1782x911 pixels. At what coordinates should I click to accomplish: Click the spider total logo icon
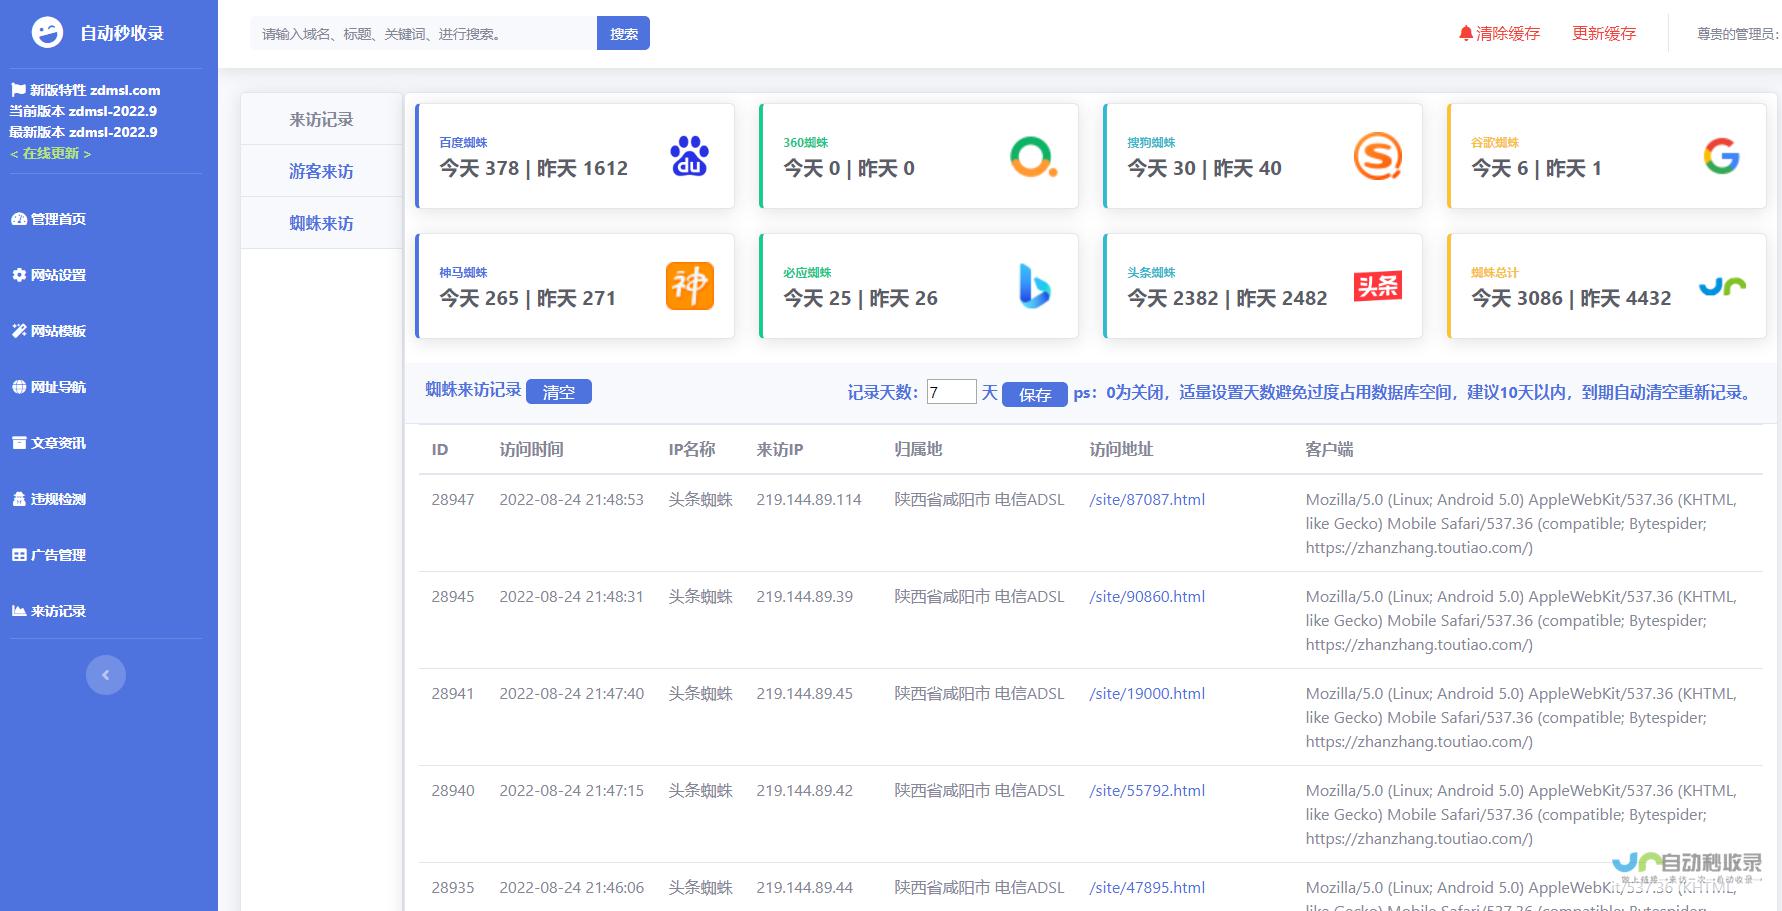coord(1722,287)
